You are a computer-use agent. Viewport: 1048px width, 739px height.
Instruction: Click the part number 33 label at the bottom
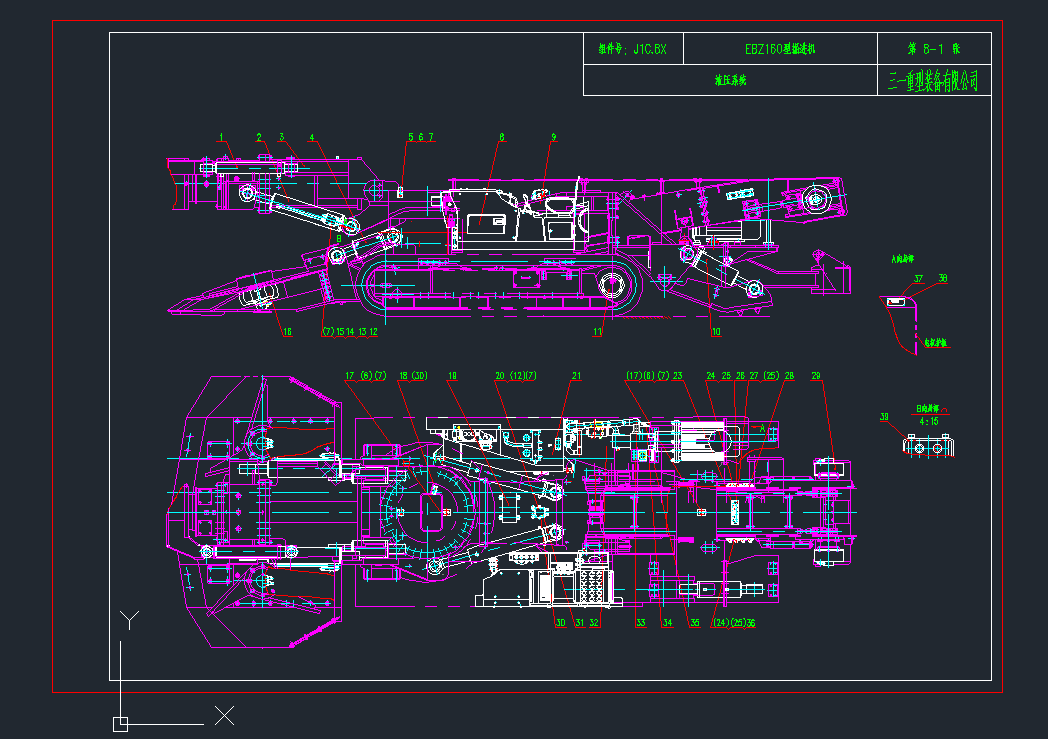pyautogui.click(x=641, y=622)
